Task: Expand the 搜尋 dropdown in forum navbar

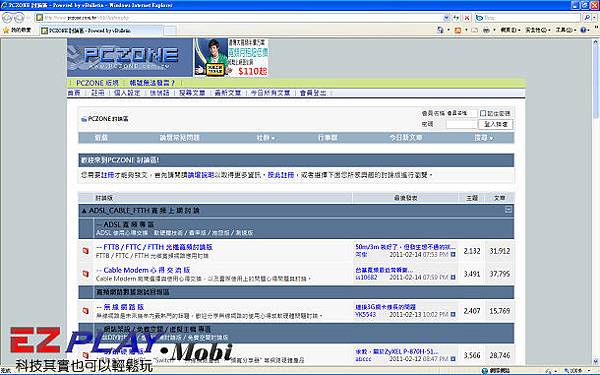Action: (x=484, y=138)
